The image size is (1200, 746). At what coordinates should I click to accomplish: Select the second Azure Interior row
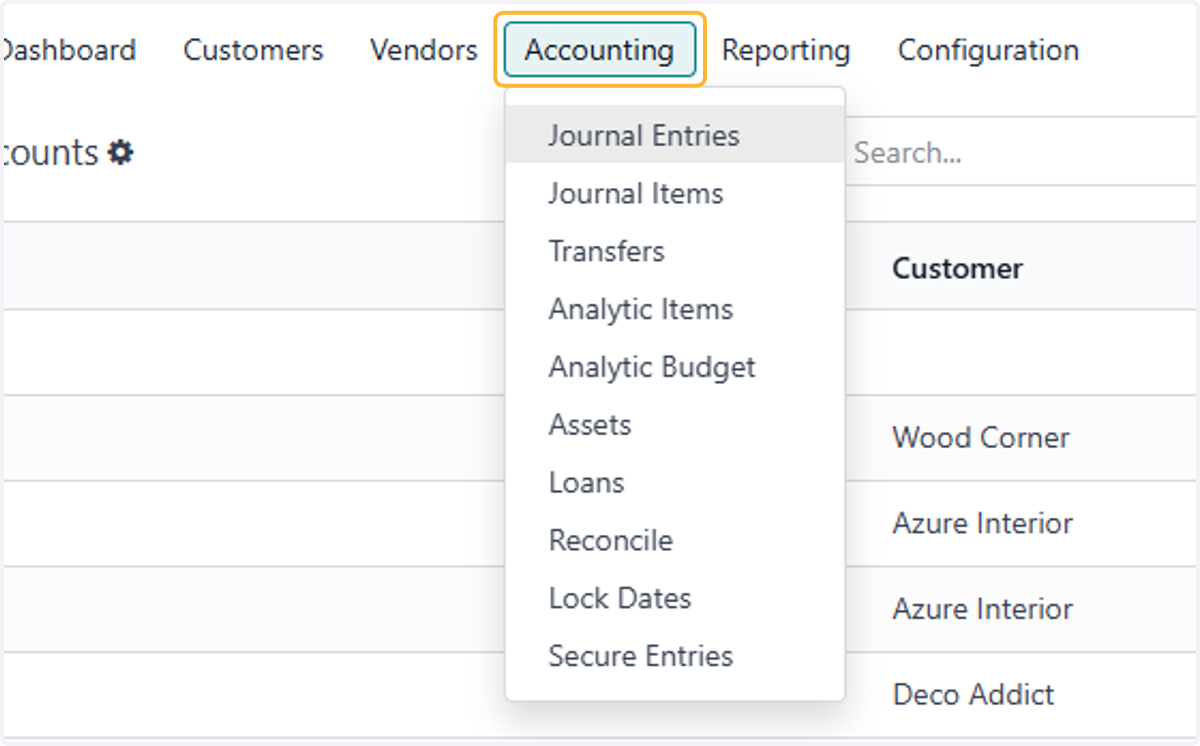point(982,609)
